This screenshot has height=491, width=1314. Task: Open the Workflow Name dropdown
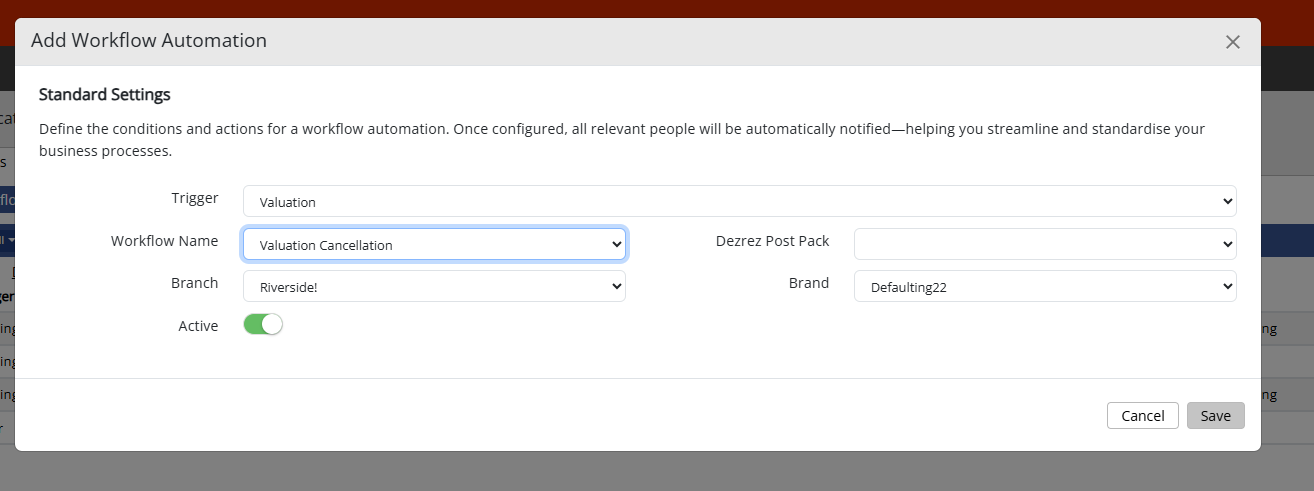[x=434, y=244]
